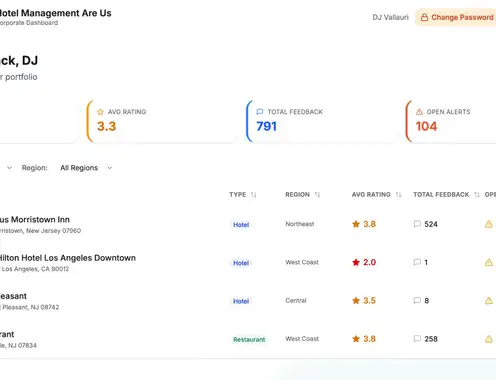Click the star icon on Avg Rating card
This screenshot has width=496, height=380.
click(x=100, y=112)
